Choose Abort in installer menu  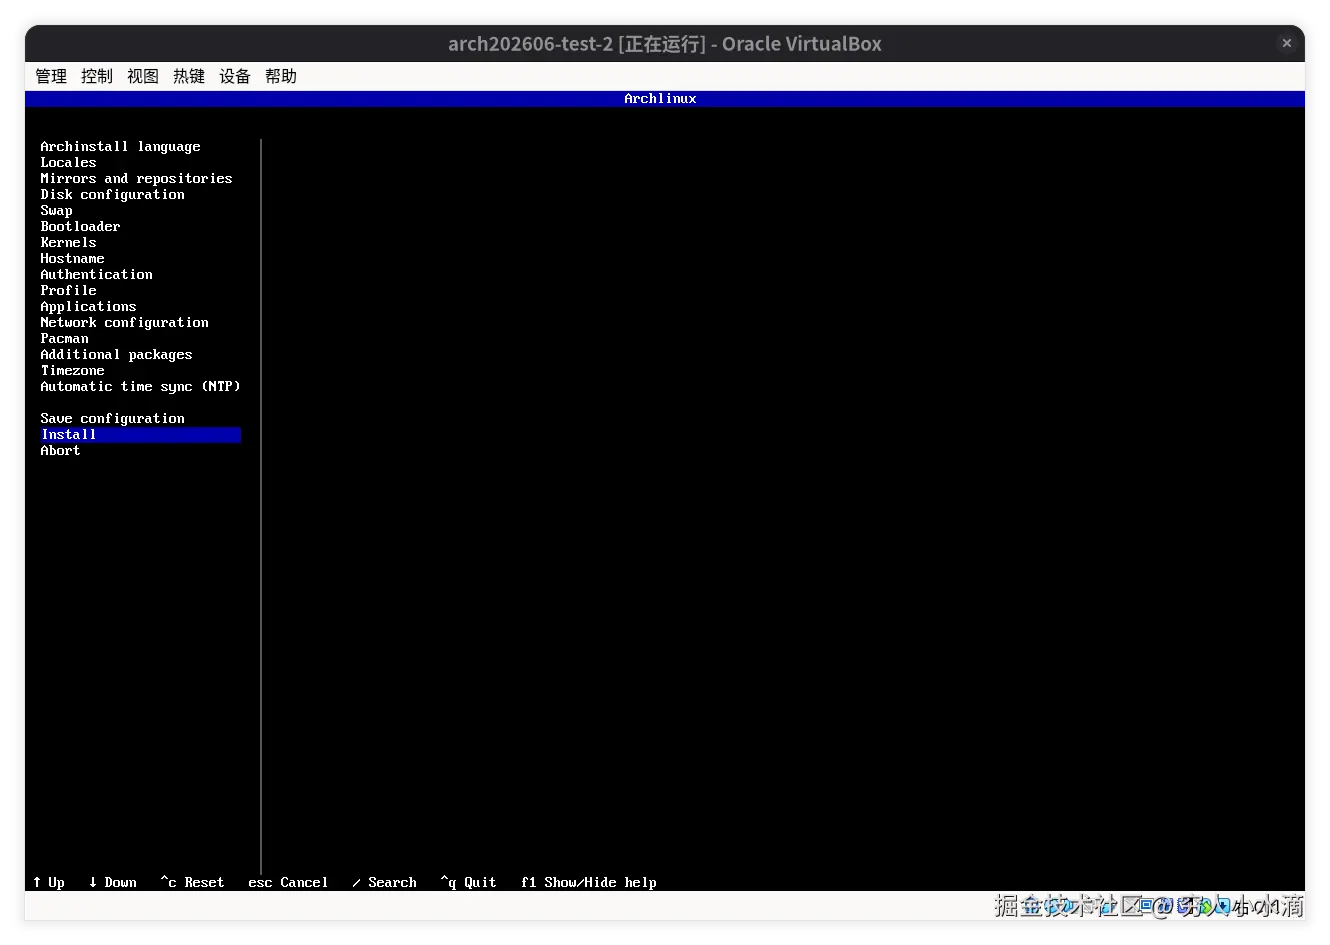(60, 451)
